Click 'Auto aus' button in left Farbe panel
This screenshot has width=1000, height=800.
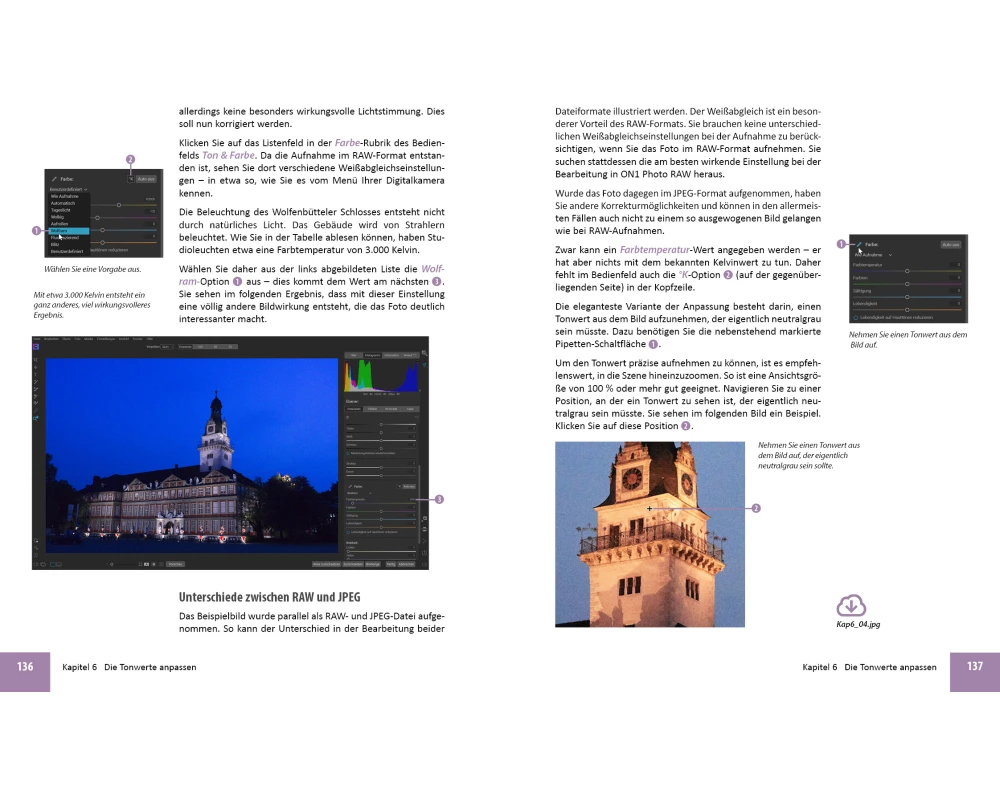coord(146,178)
